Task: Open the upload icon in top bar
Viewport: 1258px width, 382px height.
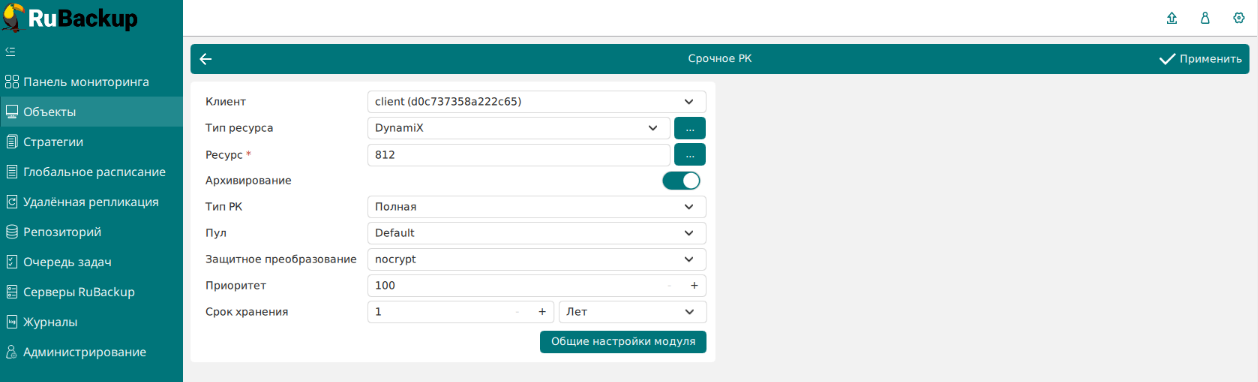Action: [1172, 18]
